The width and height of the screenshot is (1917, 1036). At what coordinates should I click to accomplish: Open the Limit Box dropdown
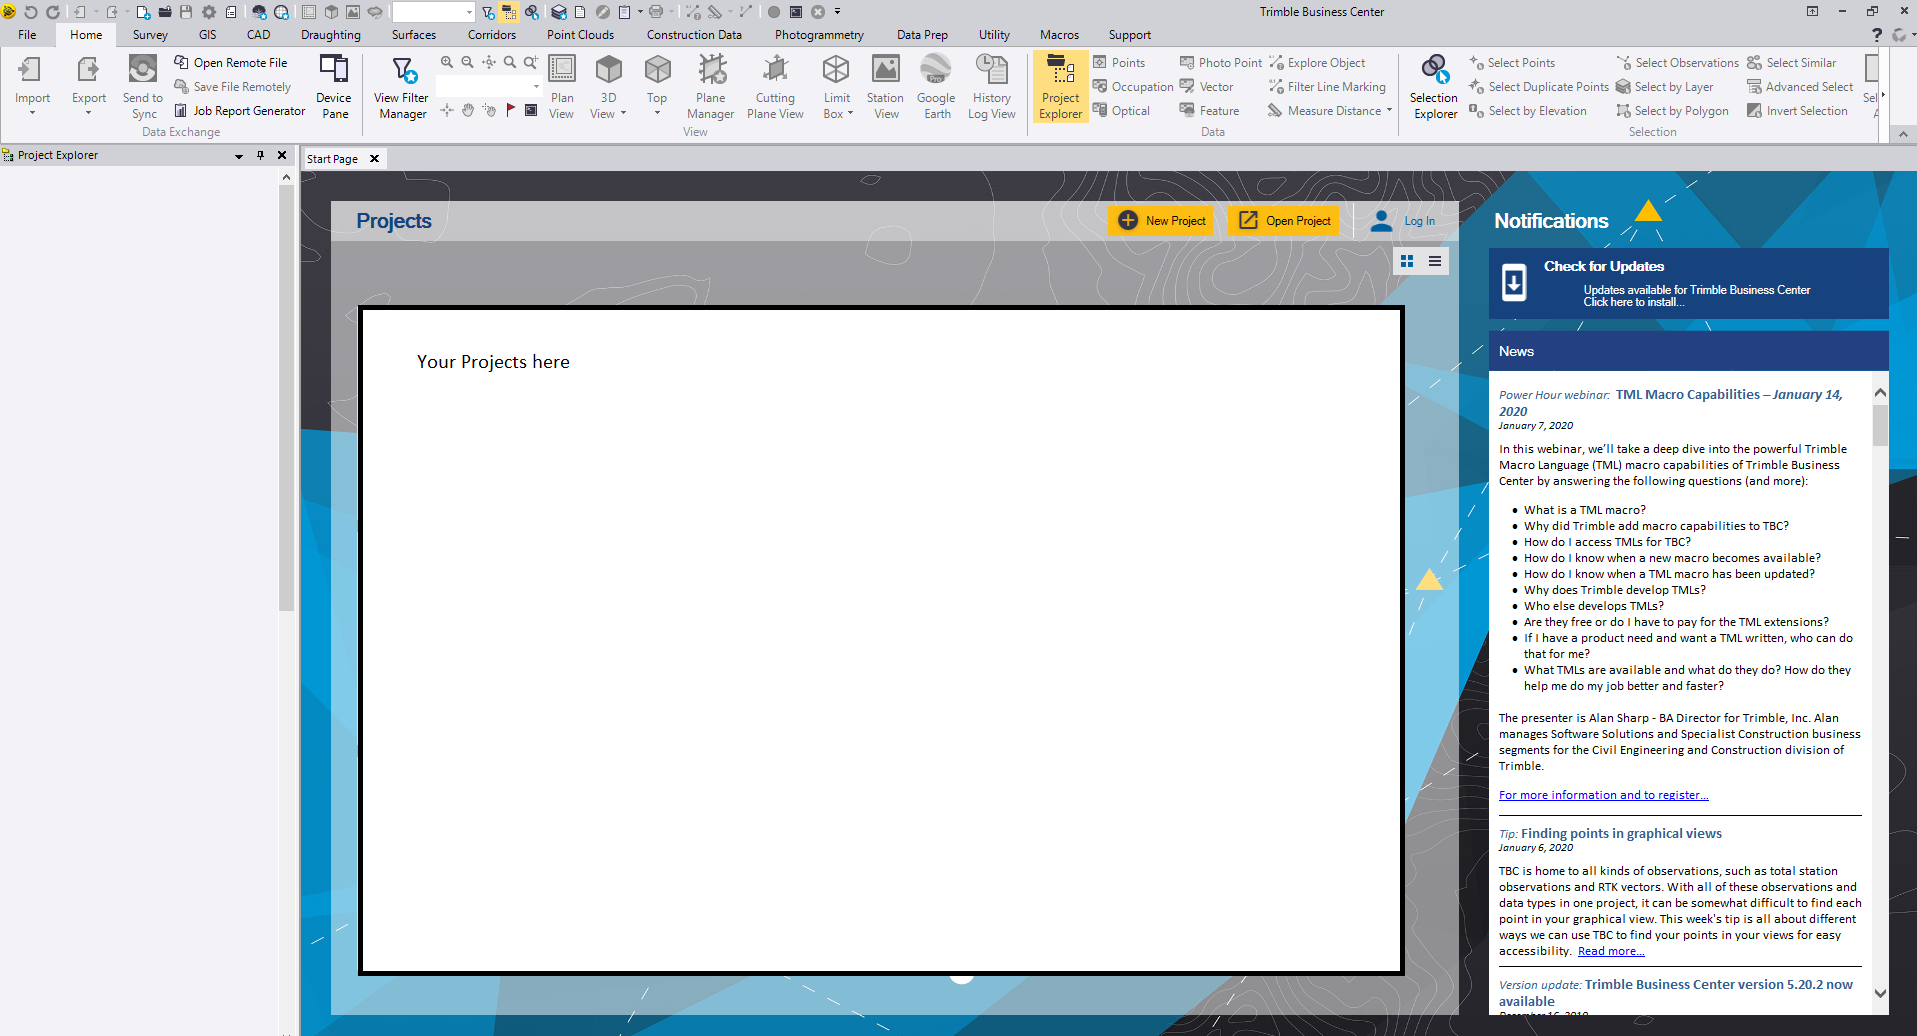pyautogui.click(x=850, y=114)
